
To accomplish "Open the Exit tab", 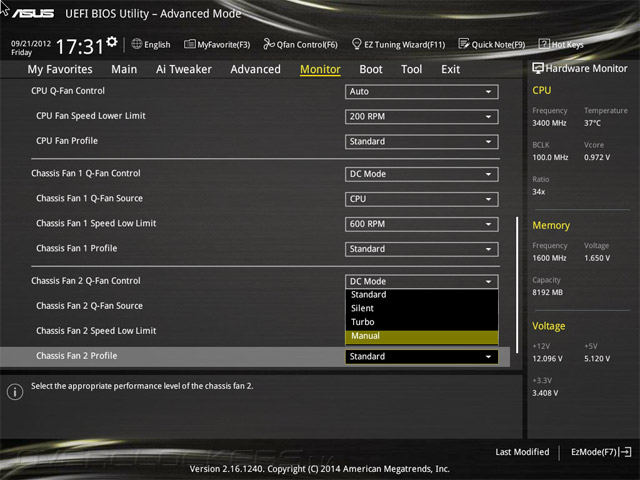I will point(450,69).
